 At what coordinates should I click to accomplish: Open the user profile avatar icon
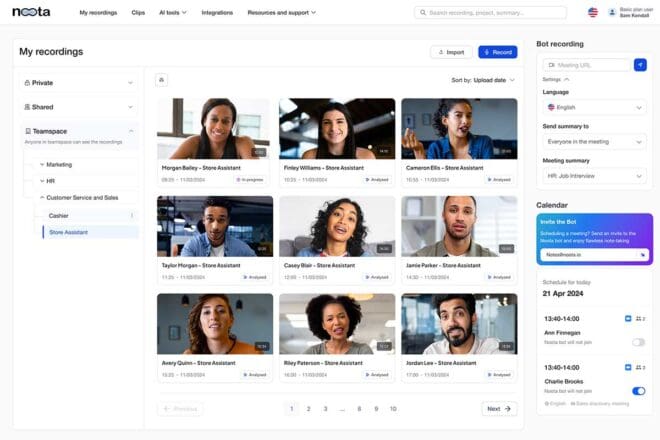pos(611,12)
